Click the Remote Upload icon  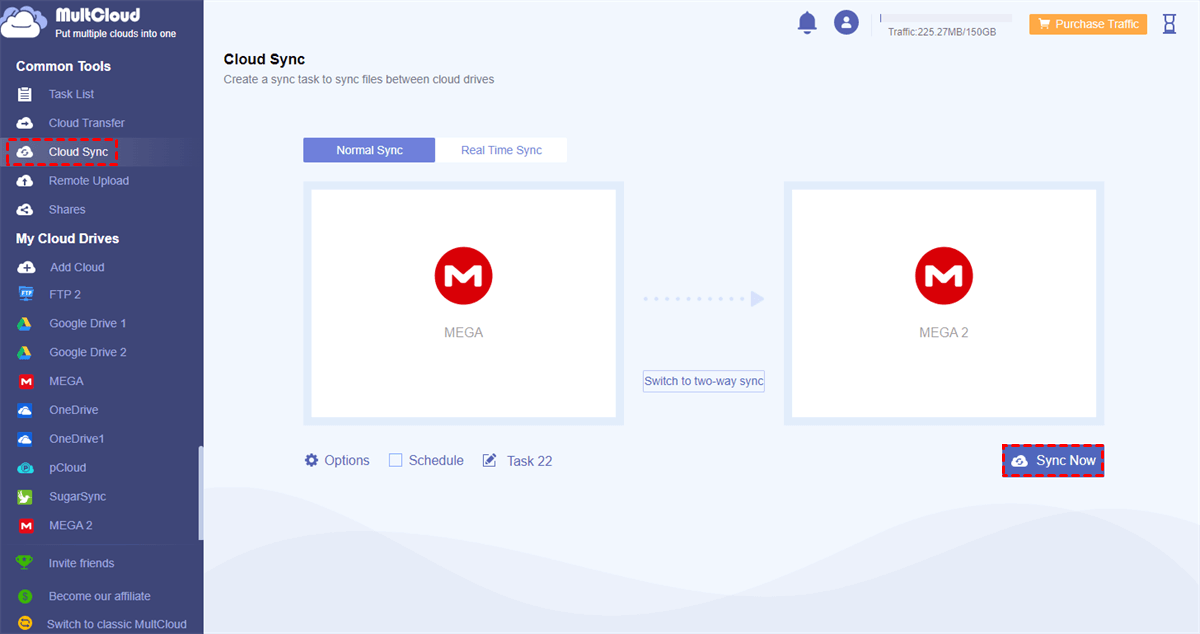(25, 181)
